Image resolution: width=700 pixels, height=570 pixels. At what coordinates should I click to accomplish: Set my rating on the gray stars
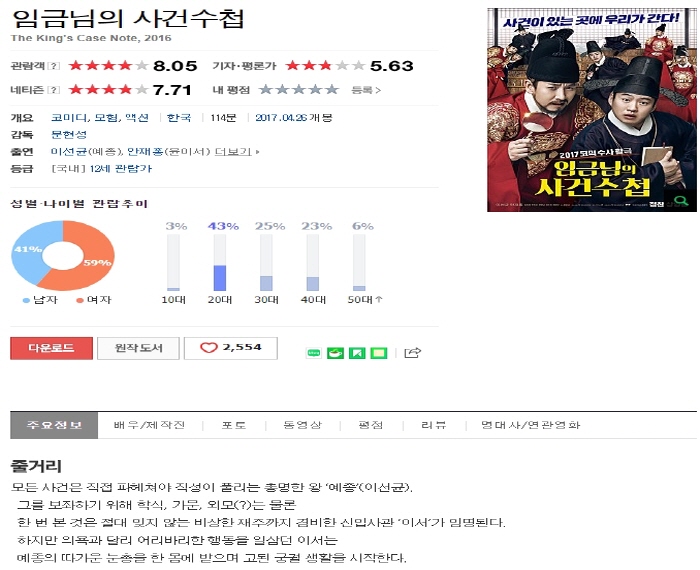tap(299, 90)
